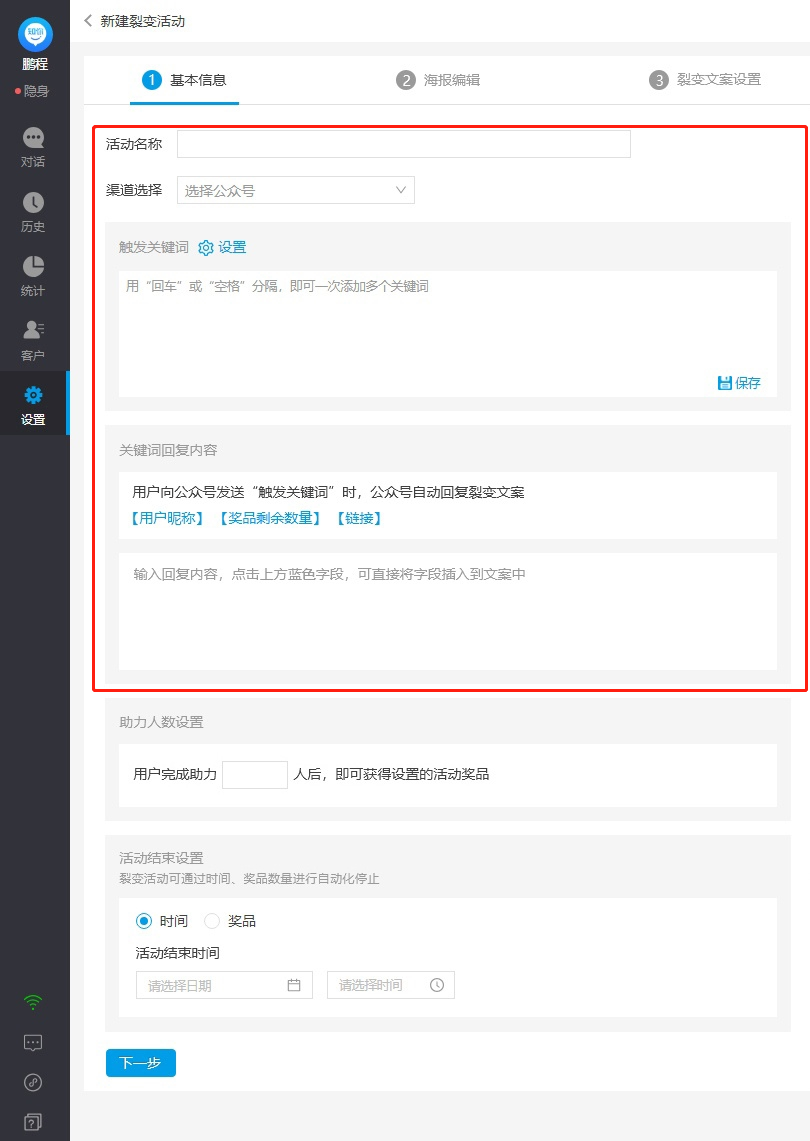Click the 设置 link beside 触发关键词
This screenshot has height=1141, width=810.
(232, 247)
